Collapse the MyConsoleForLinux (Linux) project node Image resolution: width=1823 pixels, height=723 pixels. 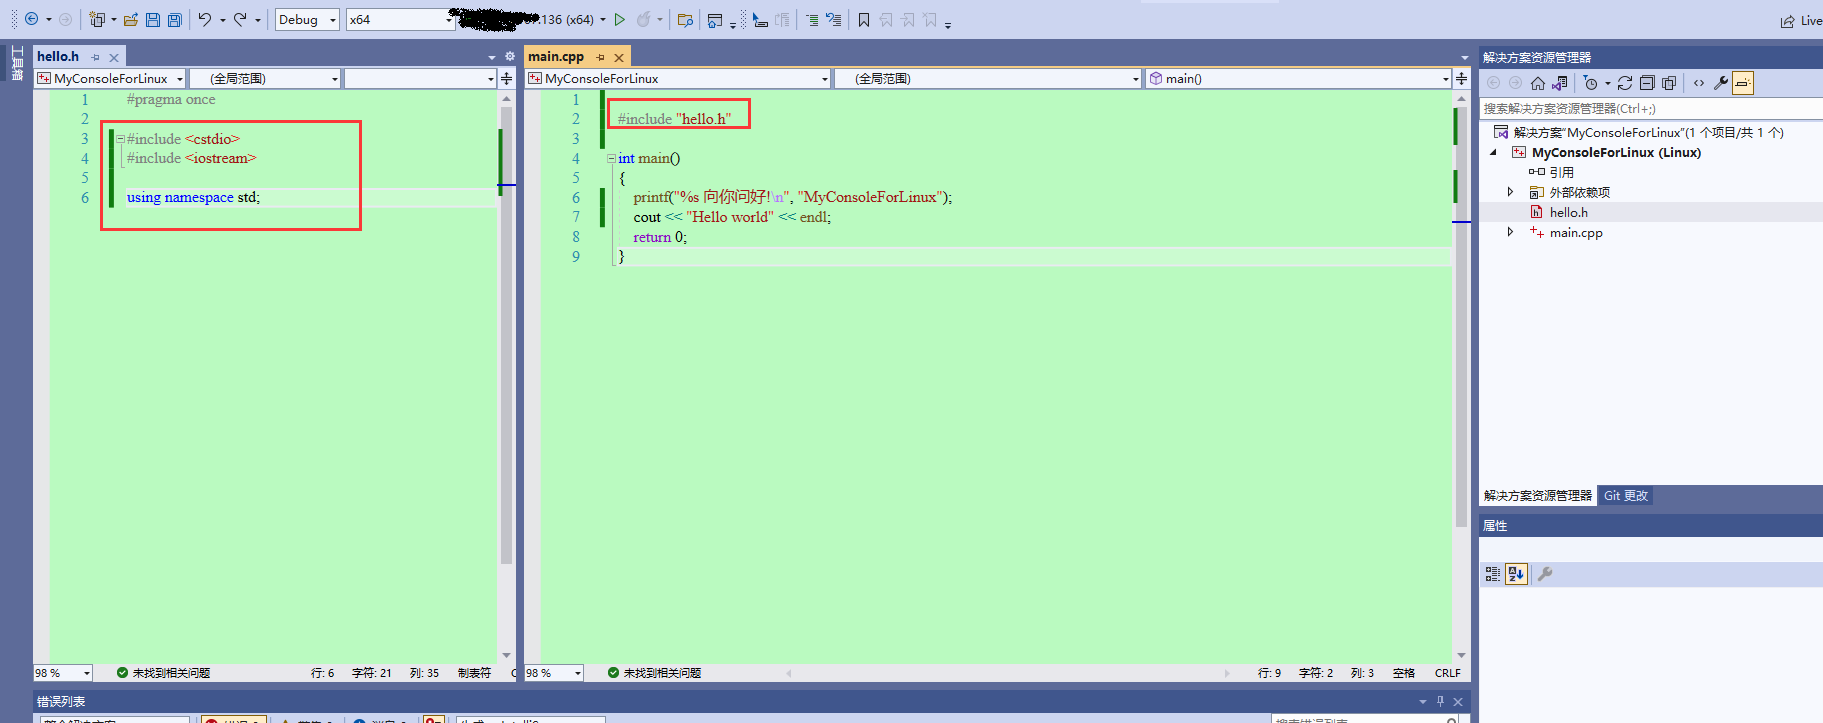tap(1494, 153)
